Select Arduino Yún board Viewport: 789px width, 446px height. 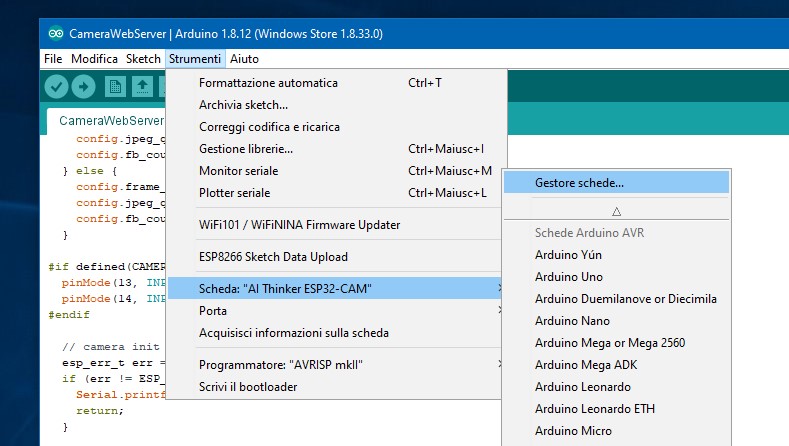click(x=616, y=255)
